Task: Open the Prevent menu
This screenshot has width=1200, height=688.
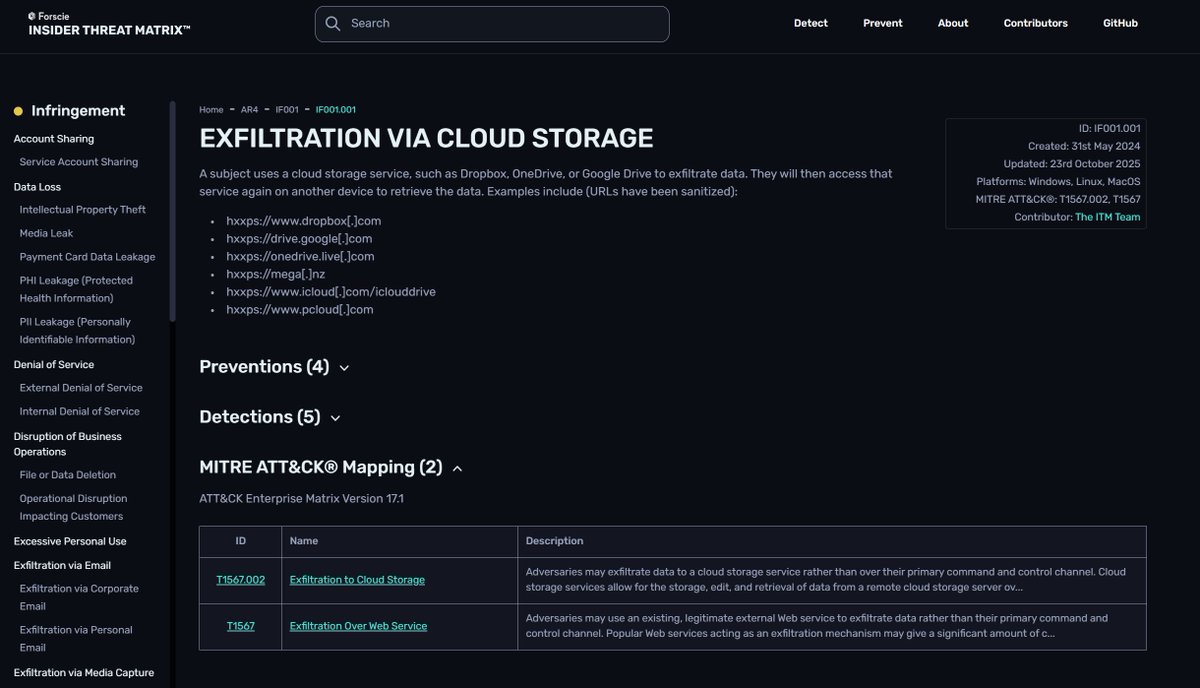Action: click(x=883, y=23)
